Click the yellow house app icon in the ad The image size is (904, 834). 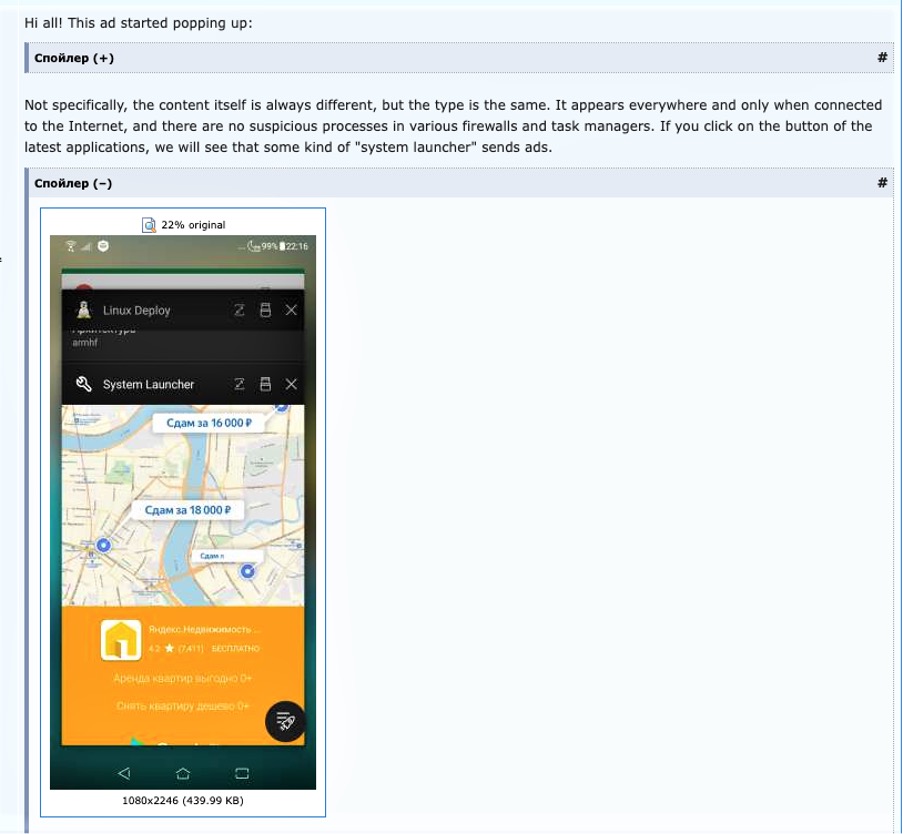121,640
